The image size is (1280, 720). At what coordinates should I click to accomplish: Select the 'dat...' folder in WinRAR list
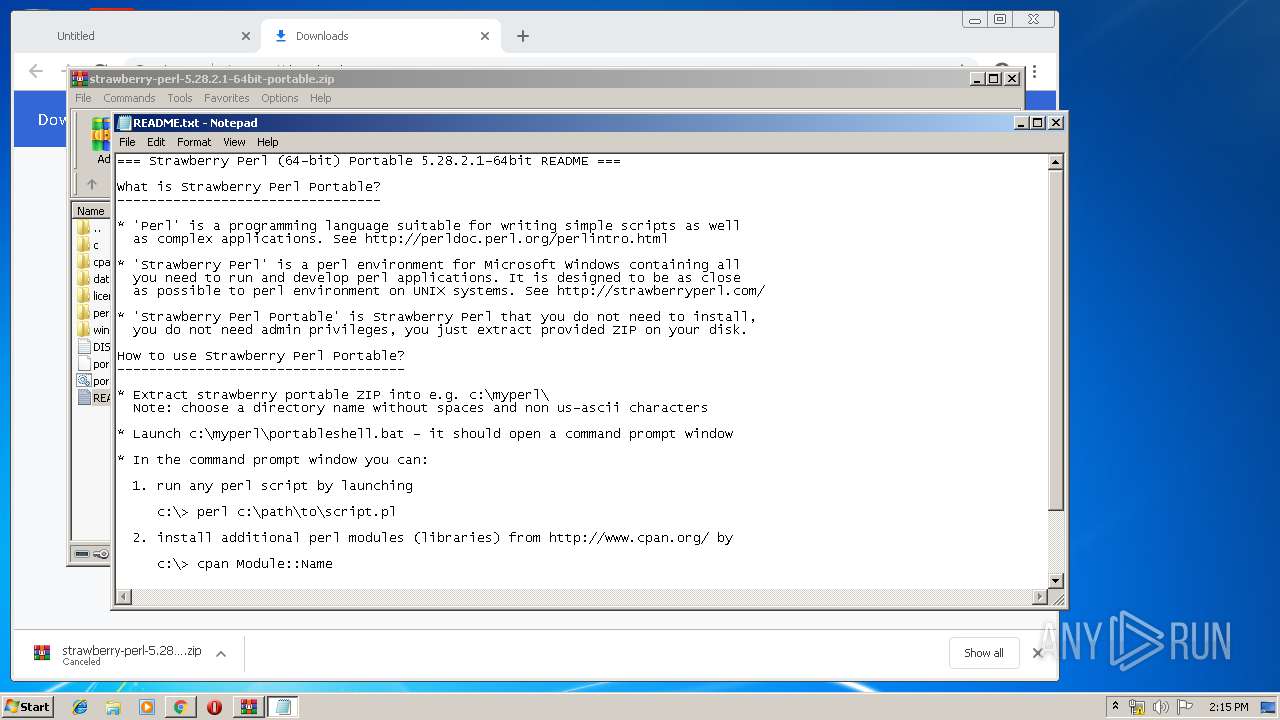coord(94,279)
